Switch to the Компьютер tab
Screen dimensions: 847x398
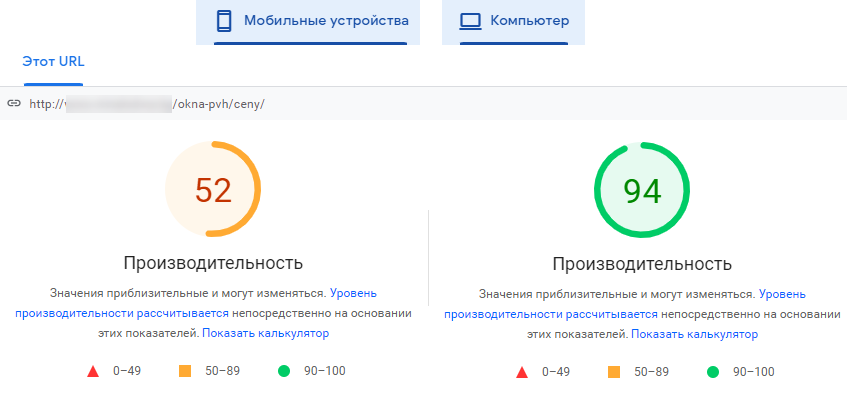(513, 22)
